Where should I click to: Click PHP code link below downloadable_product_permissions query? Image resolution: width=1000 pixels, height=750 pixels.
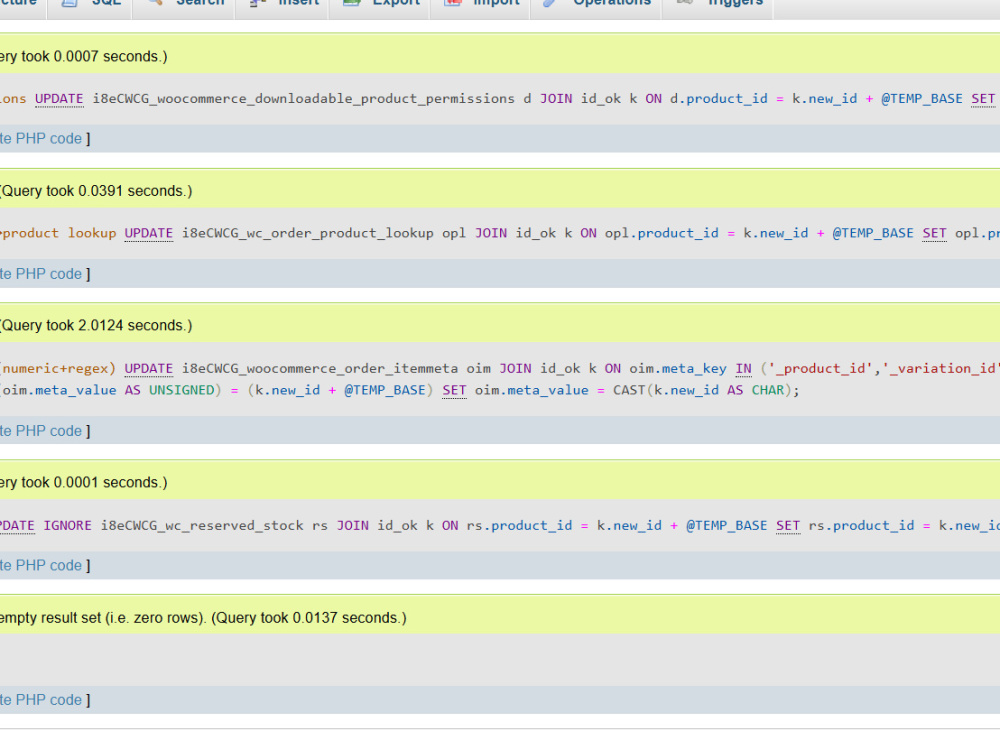coord(41,138)
